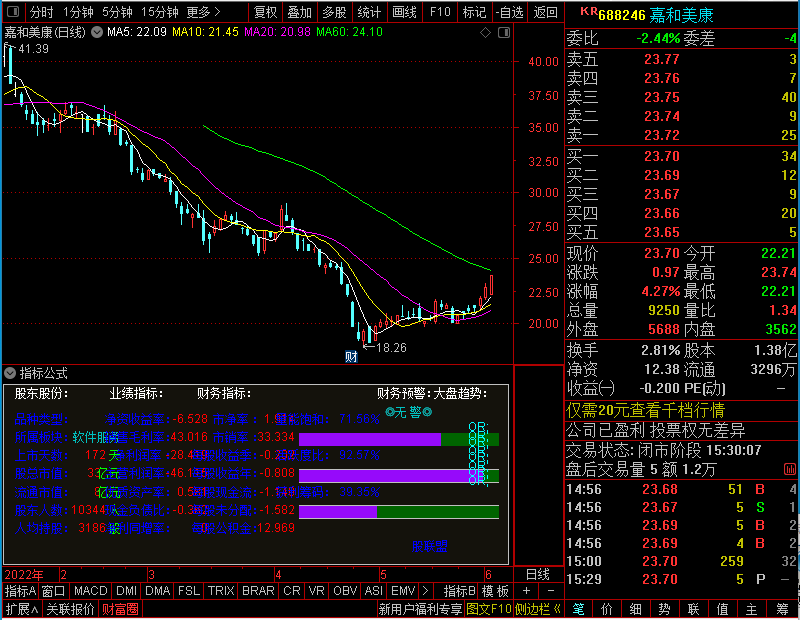Open F10 company info
The image size is (800, 620).
click(440, 12)
